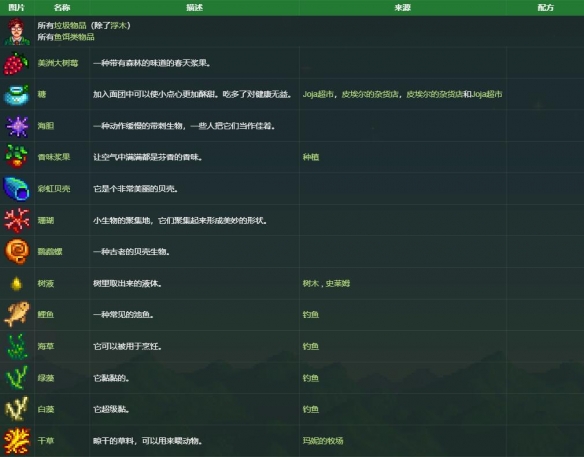Open the 美洲大树莓 item name link
The image size is (584, 457).
click(58, 63)
